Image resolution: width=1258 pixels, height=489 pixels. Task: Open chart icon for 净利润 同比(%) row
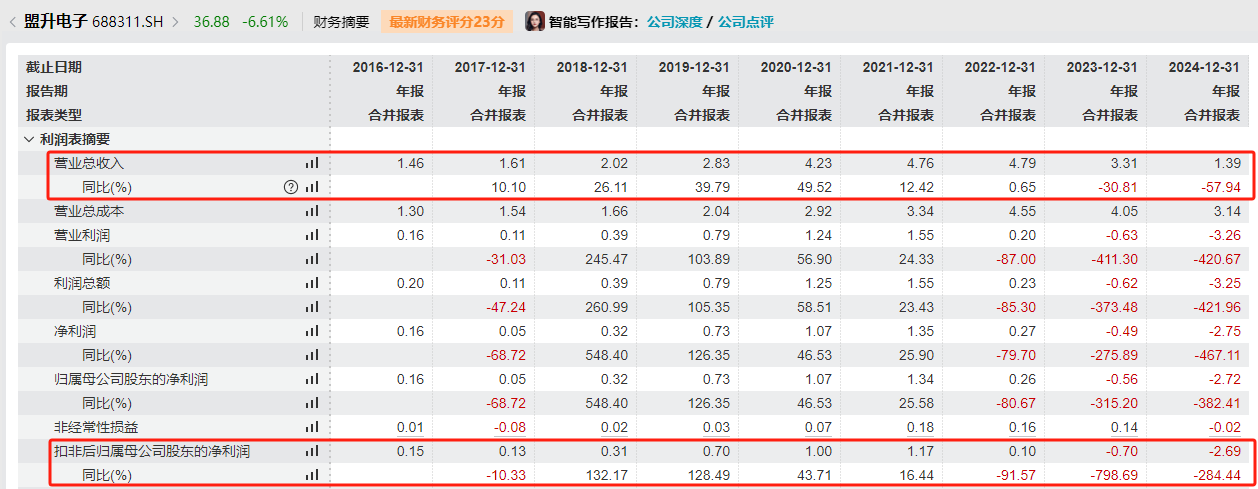pyautogui.click(x=312, y=355)
